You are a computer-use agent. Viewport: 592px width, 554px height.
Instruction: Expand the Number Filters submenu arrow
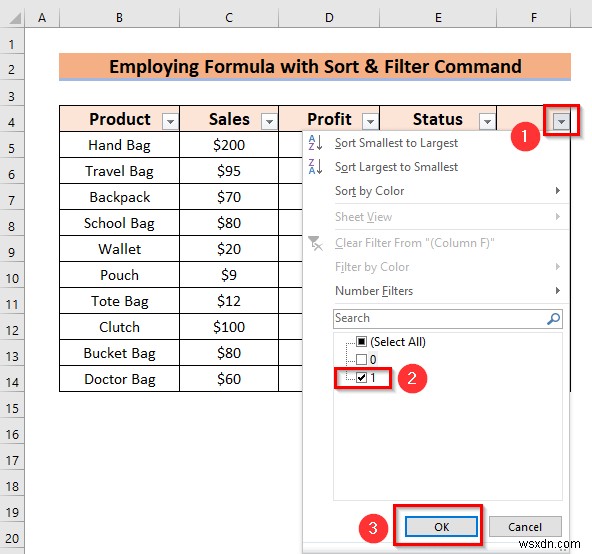point(558,290)
